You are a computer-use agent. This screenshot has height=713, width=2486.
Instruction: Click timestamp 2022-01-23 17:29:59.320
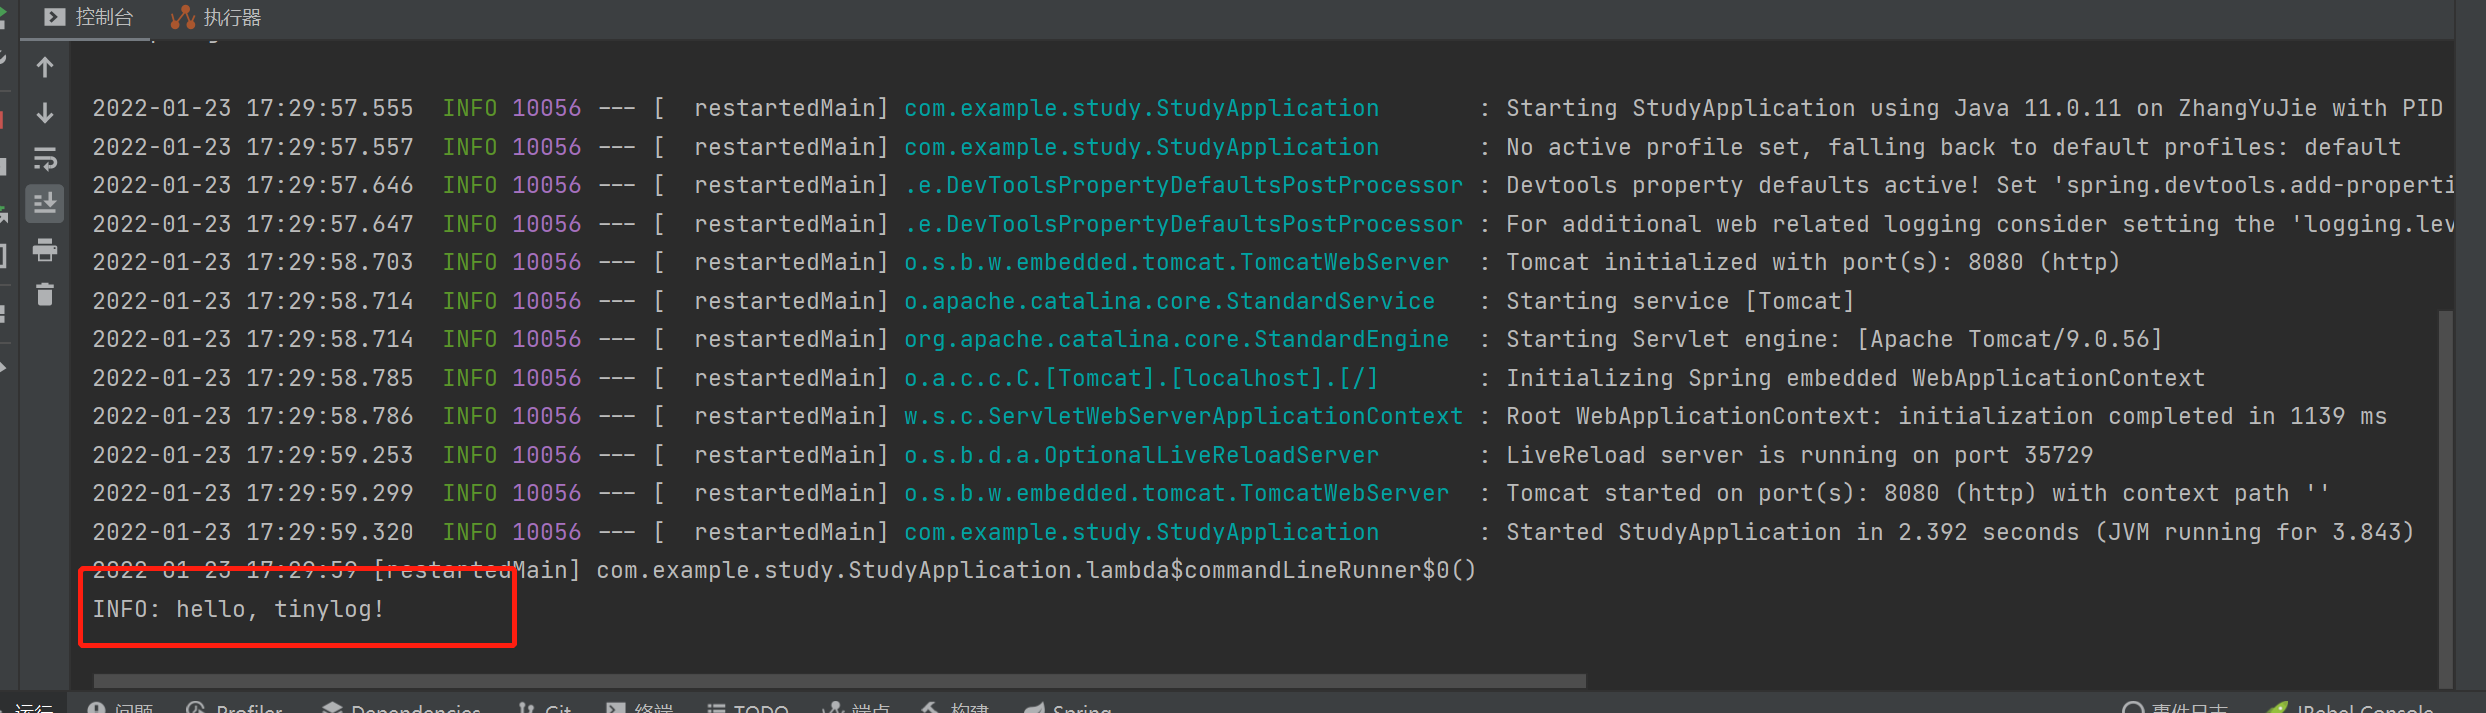coord(253,532)
